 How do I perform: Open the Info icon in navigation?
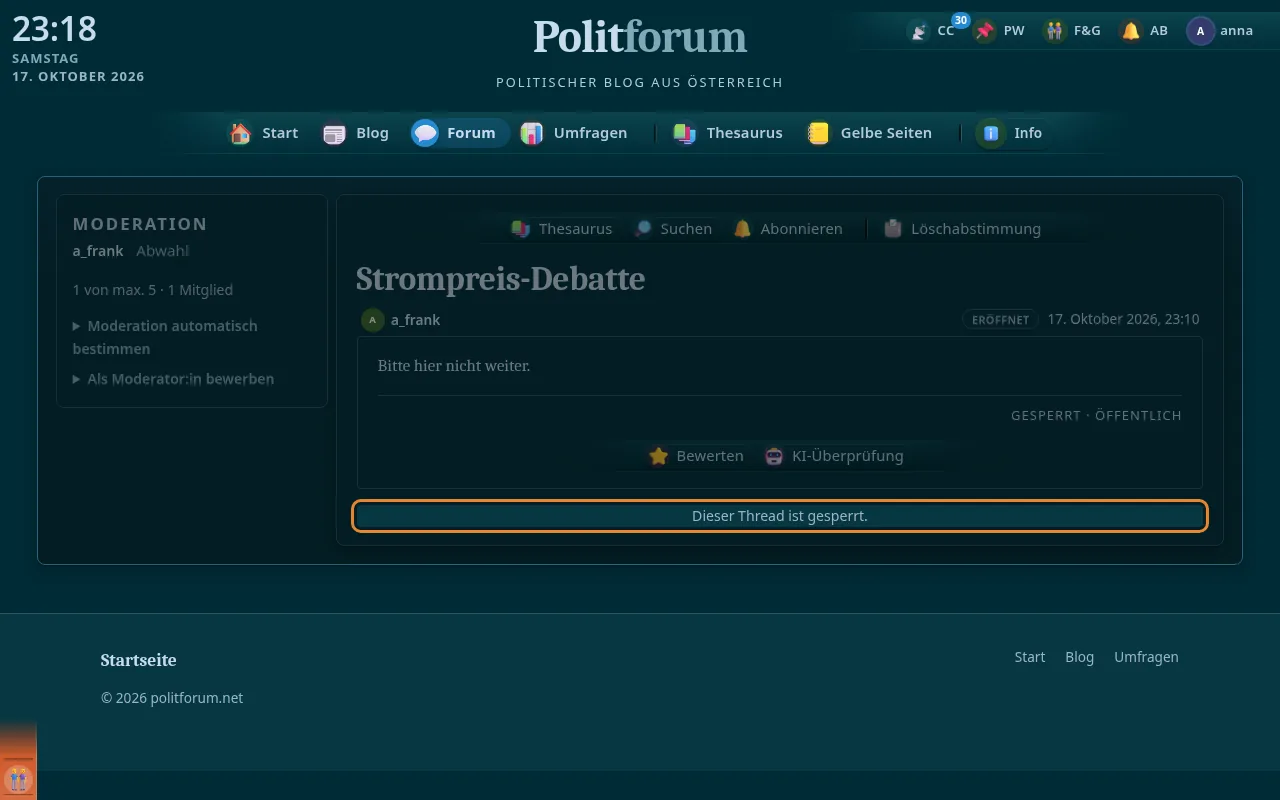click(x=991, y=133)
